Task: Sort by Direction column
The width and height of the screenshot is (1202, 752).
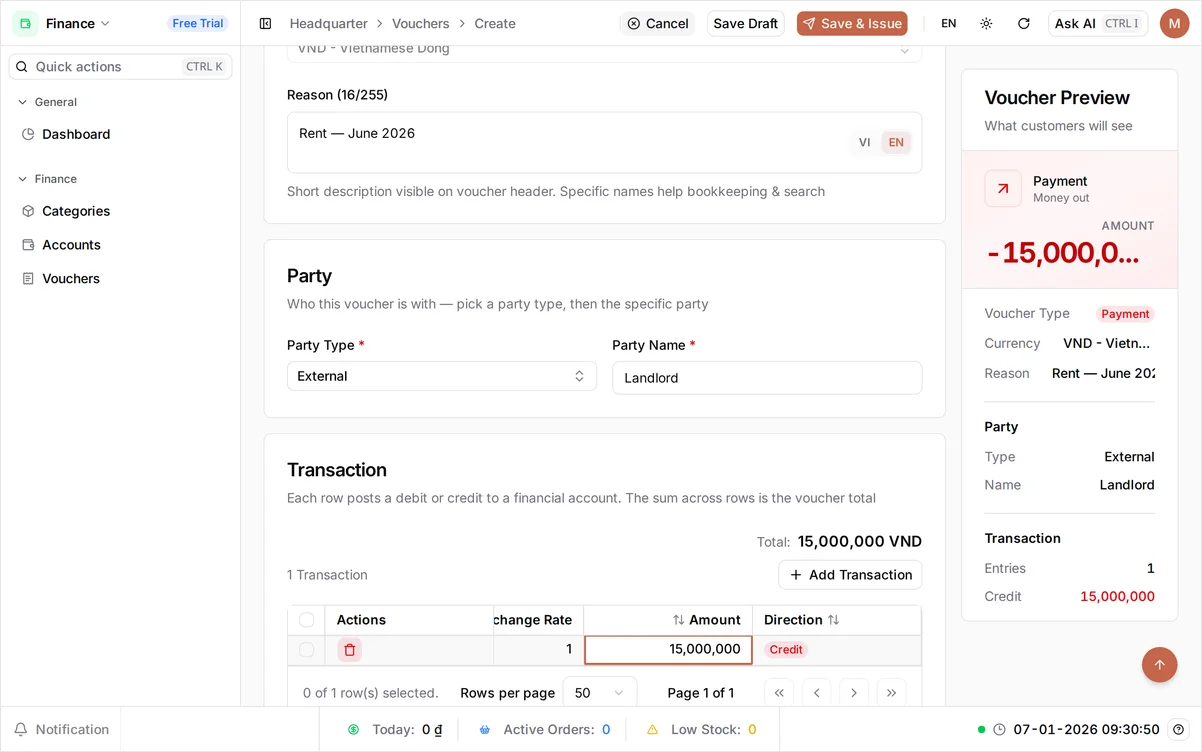Action: click(x=802, y=620)
